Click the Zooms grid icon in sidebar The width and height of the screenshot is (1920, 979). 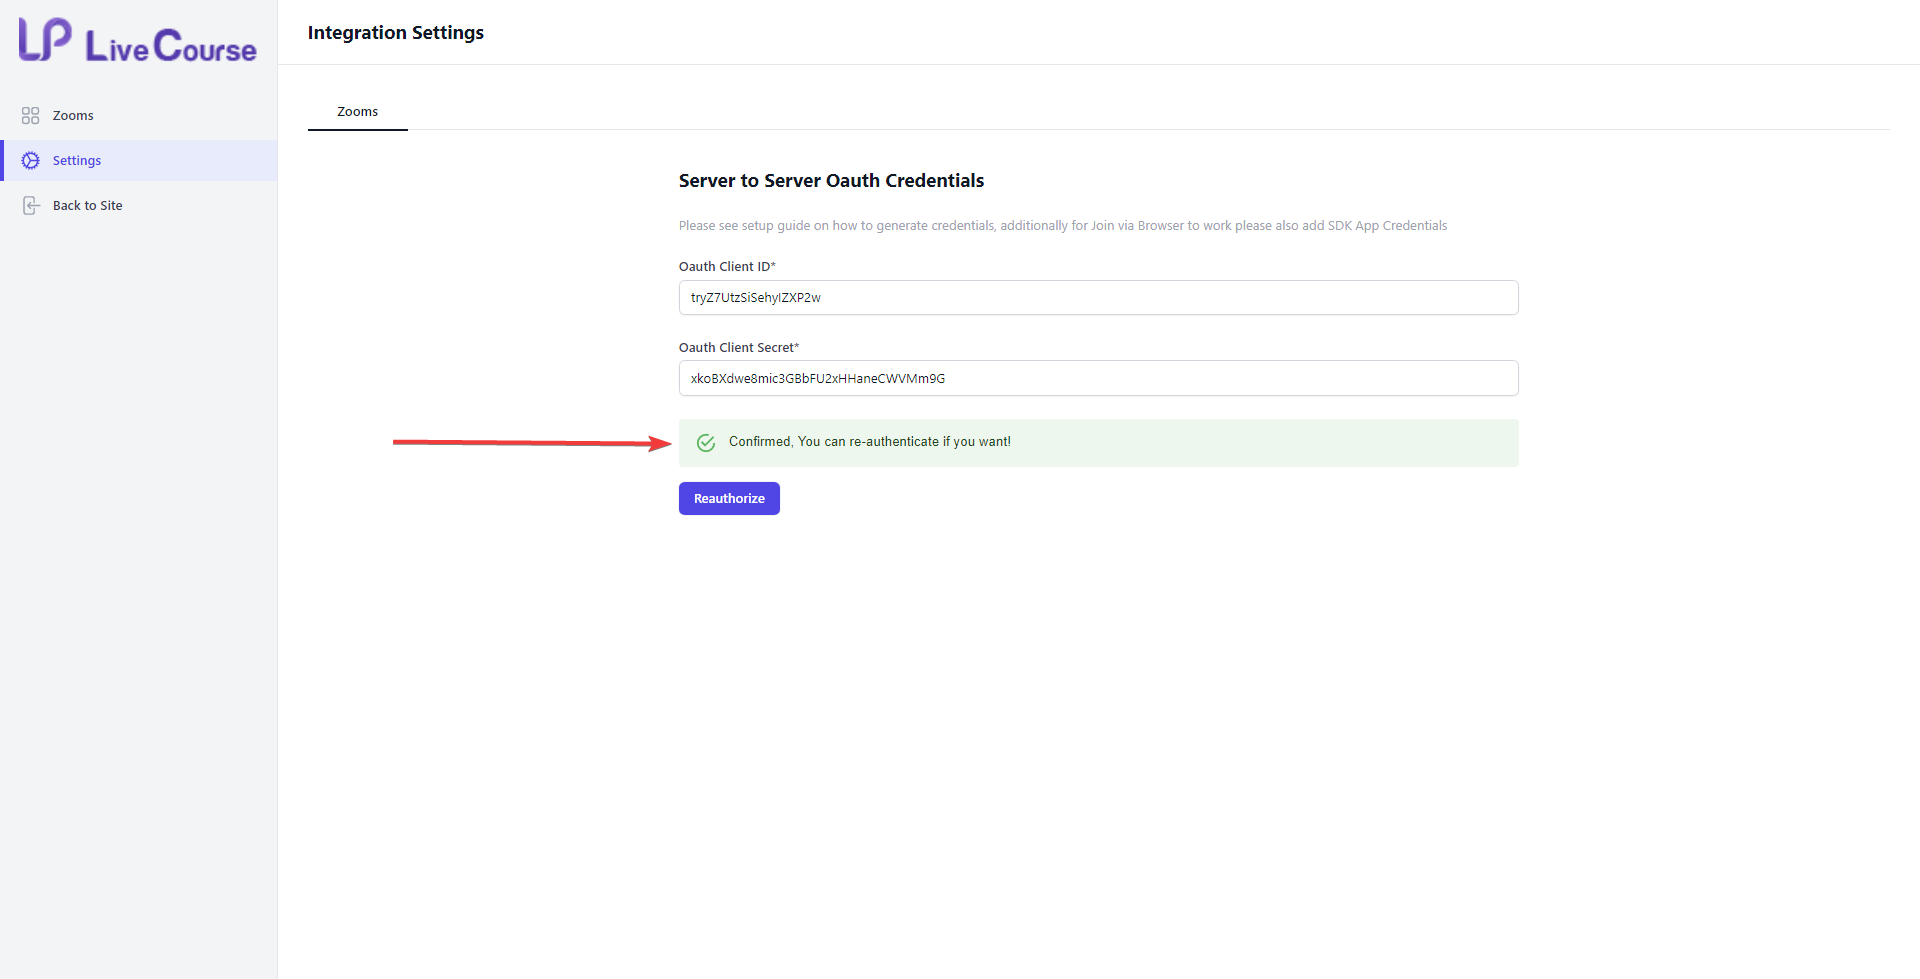(31, 116)
